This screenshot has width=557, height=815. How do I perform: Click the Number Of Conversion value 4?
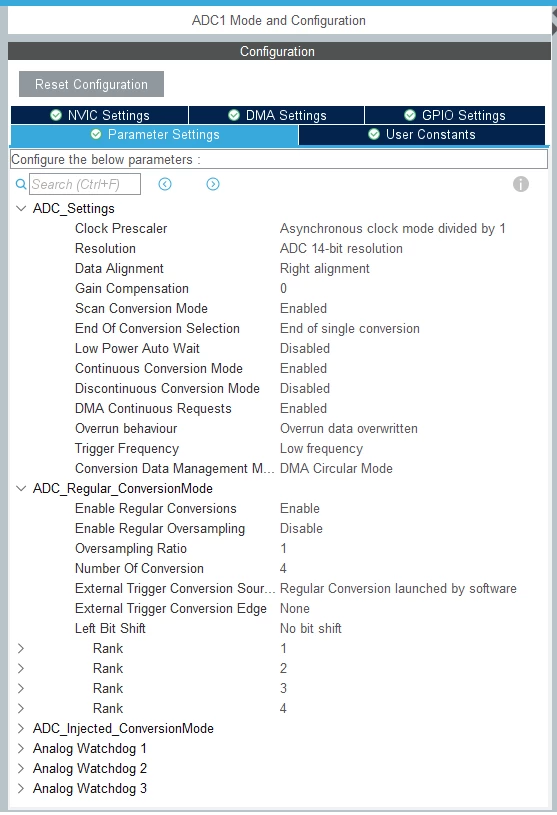(283, 569)
